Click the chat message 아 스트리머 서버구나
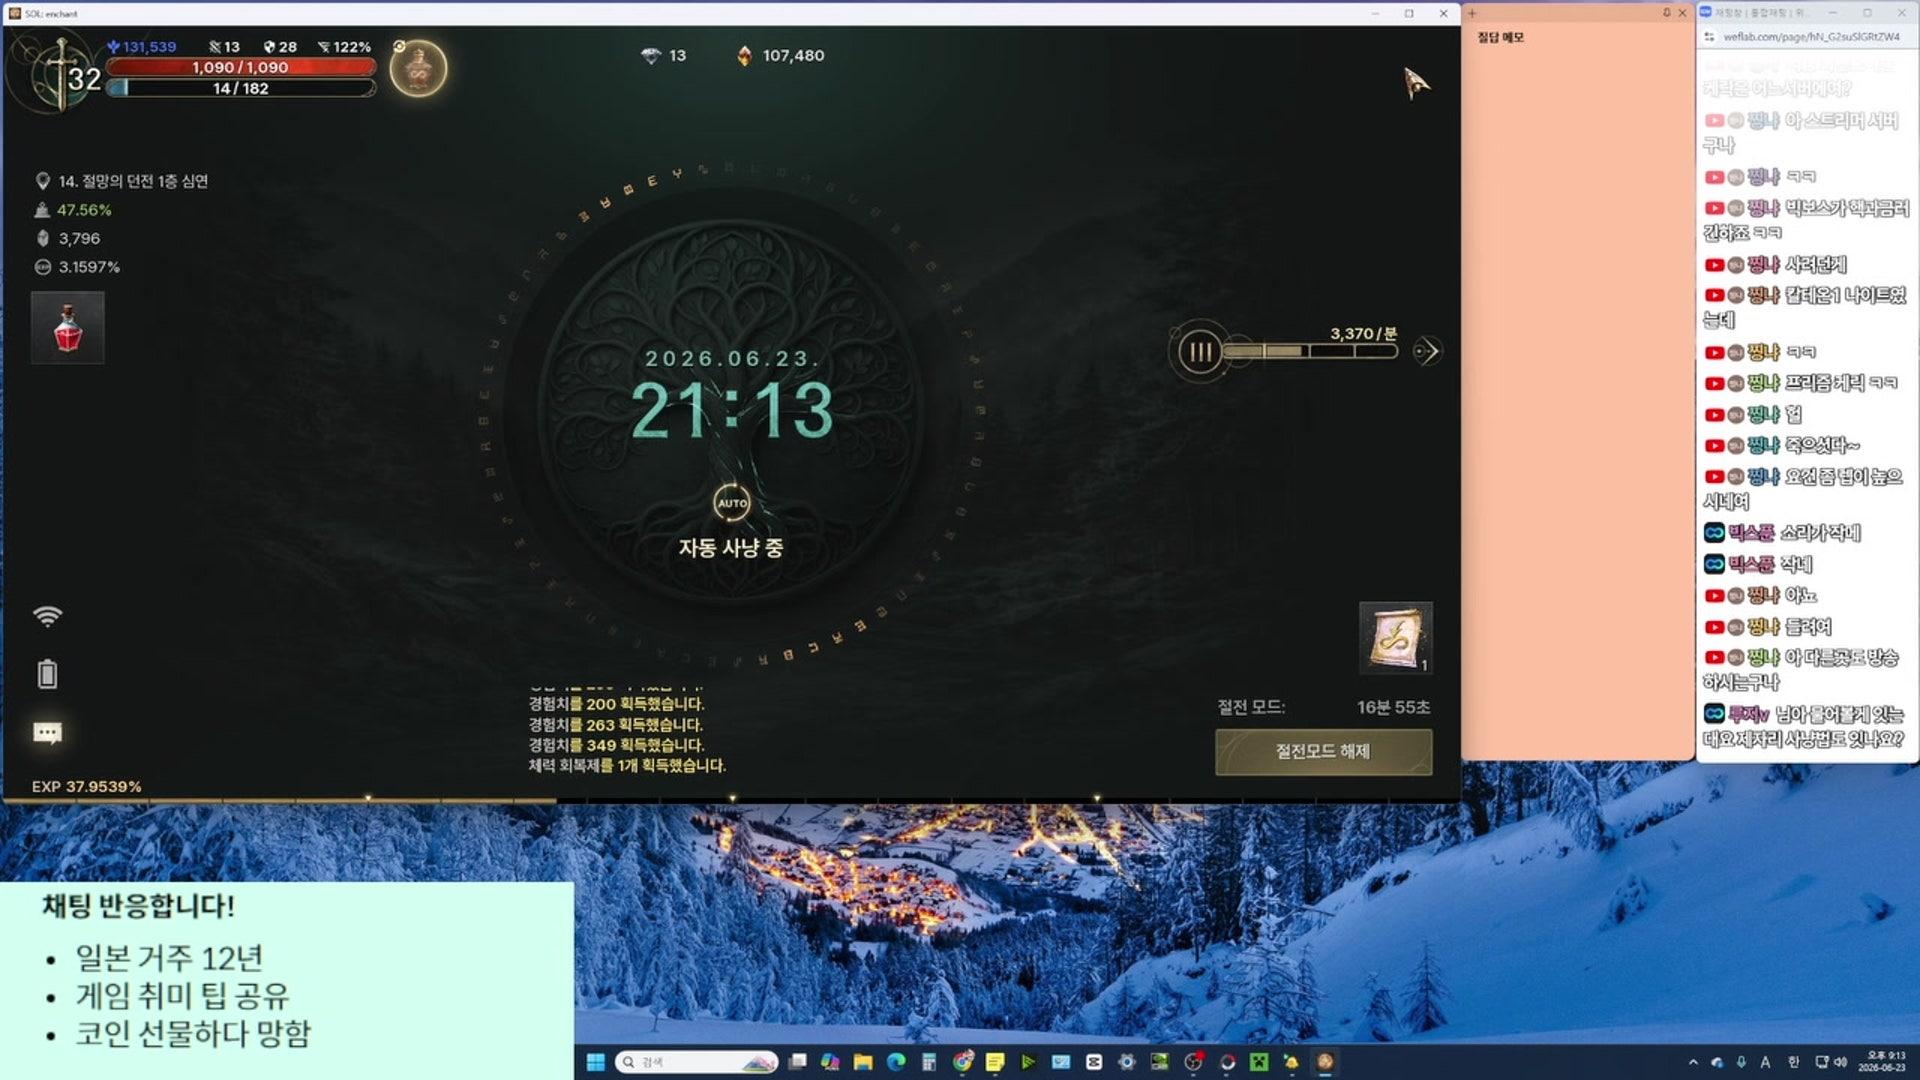Screen dimensions: 1920x1080 pos(1801,132)
